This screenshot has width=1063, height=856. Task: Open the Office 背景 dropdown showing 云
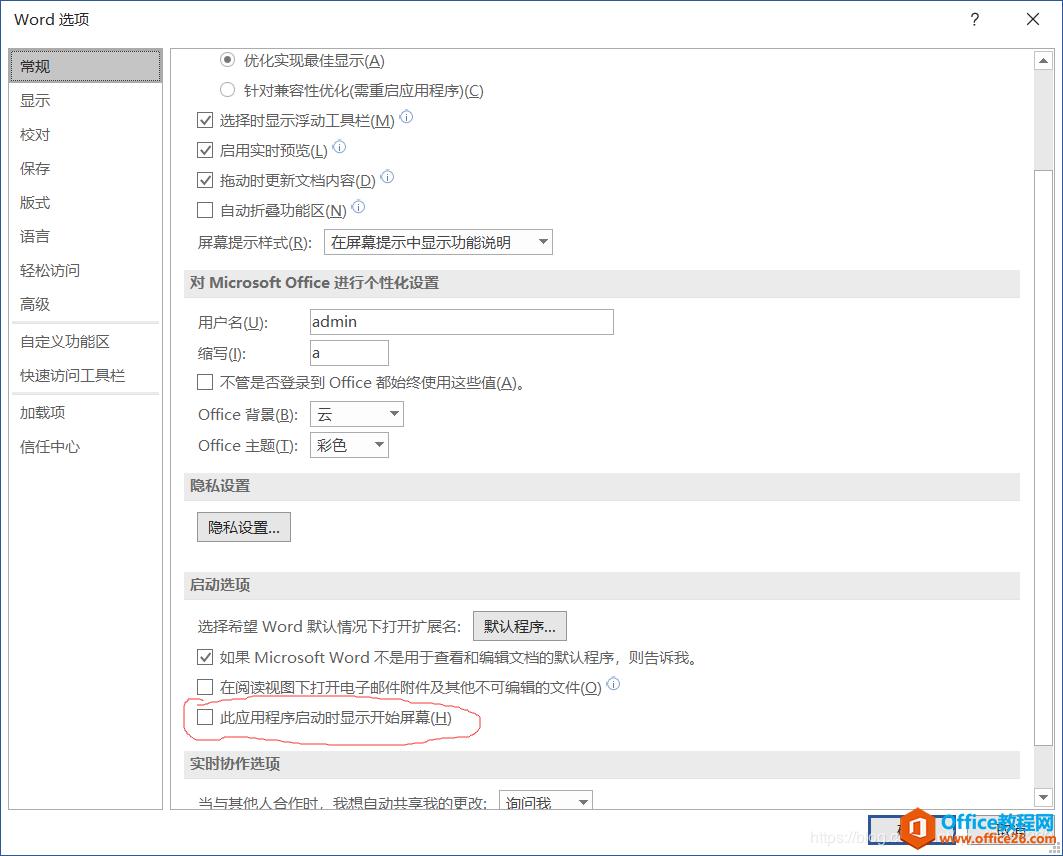tap(356, 413)
